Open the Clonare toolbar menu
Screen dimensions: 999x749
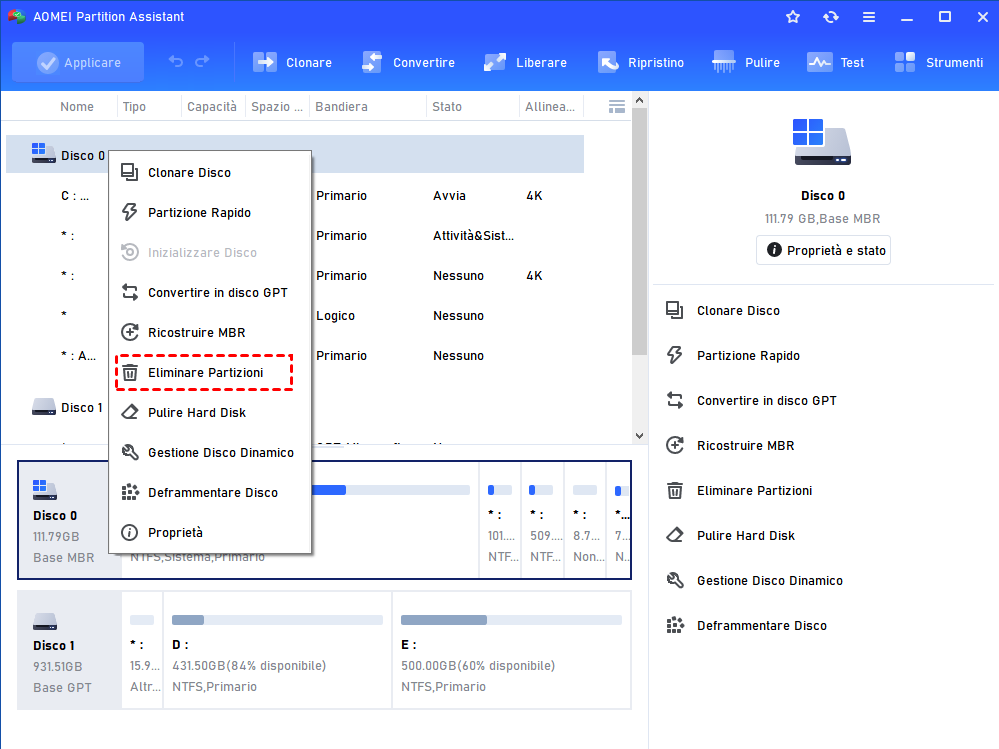pyautogui.click(x=292, y=62)
